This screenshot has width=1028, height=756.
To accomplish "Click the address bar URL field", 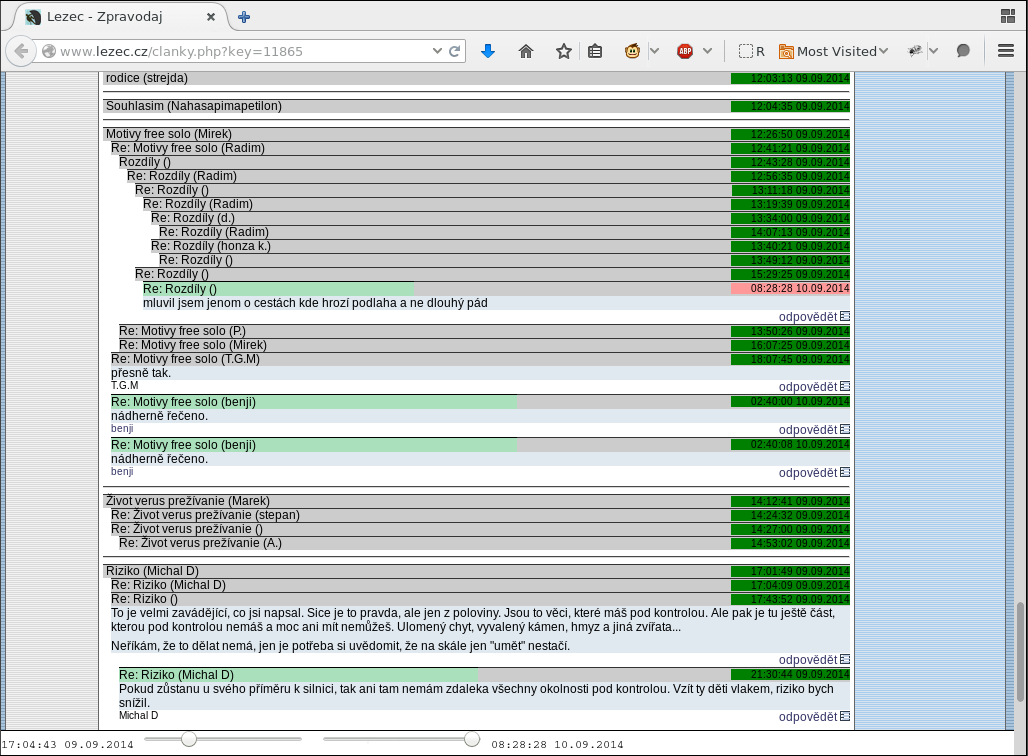I will point(240,51).
